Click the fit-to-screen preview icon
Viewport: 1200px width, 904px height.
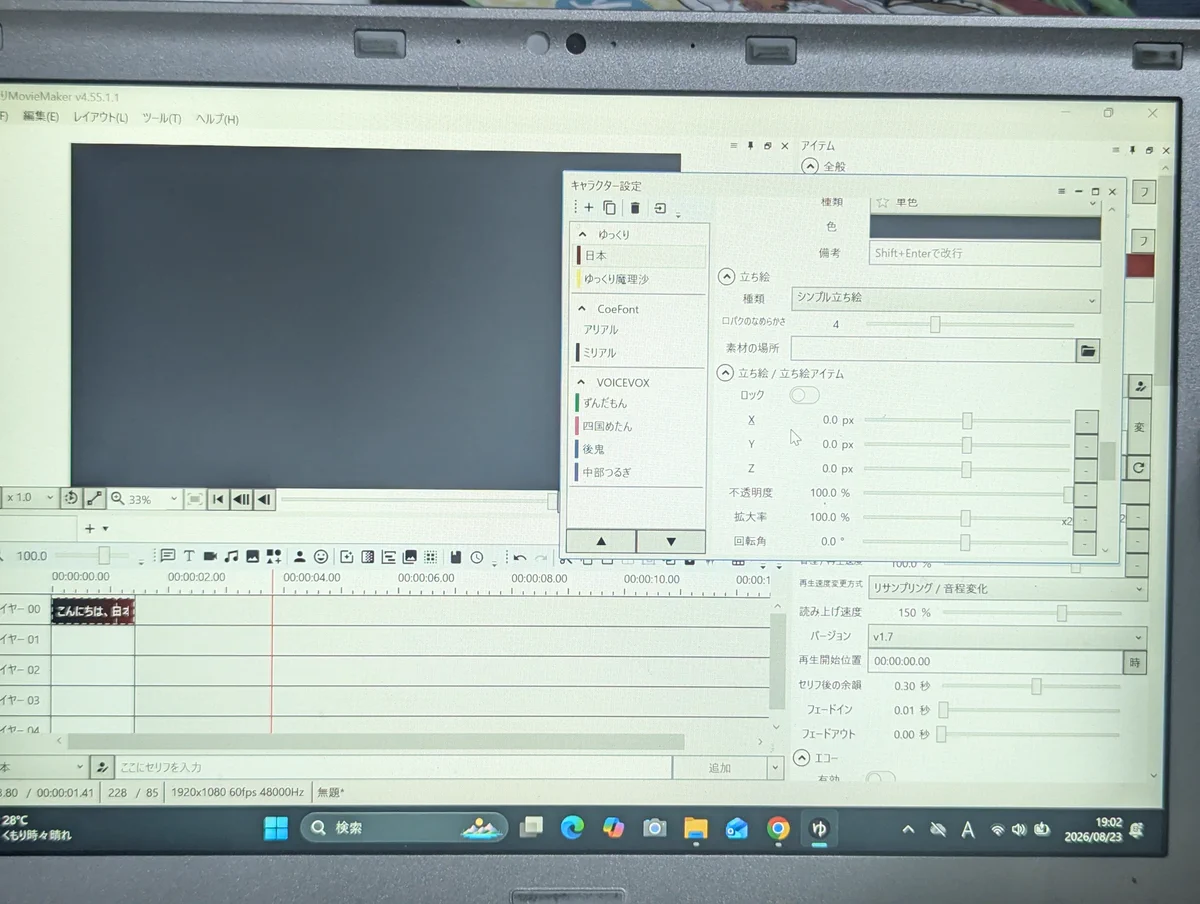click(x=195, y=499)
